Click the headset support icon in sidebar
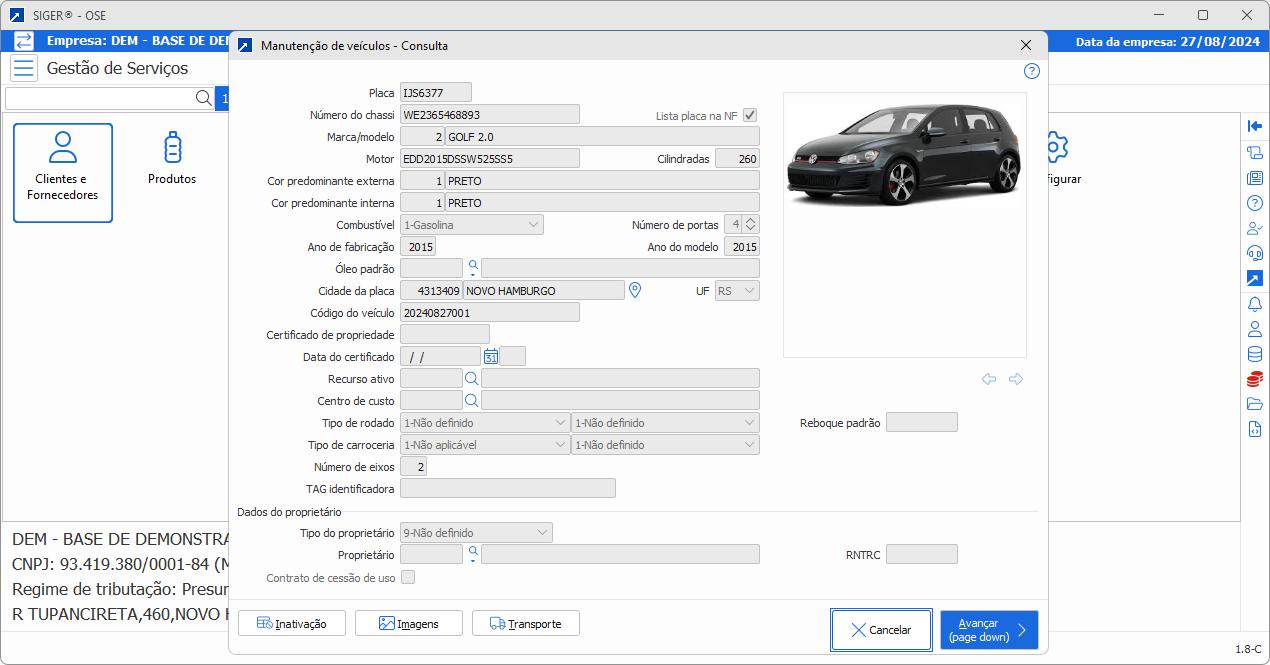This screenshot has height=665, width=1270. coord(1255,253)
